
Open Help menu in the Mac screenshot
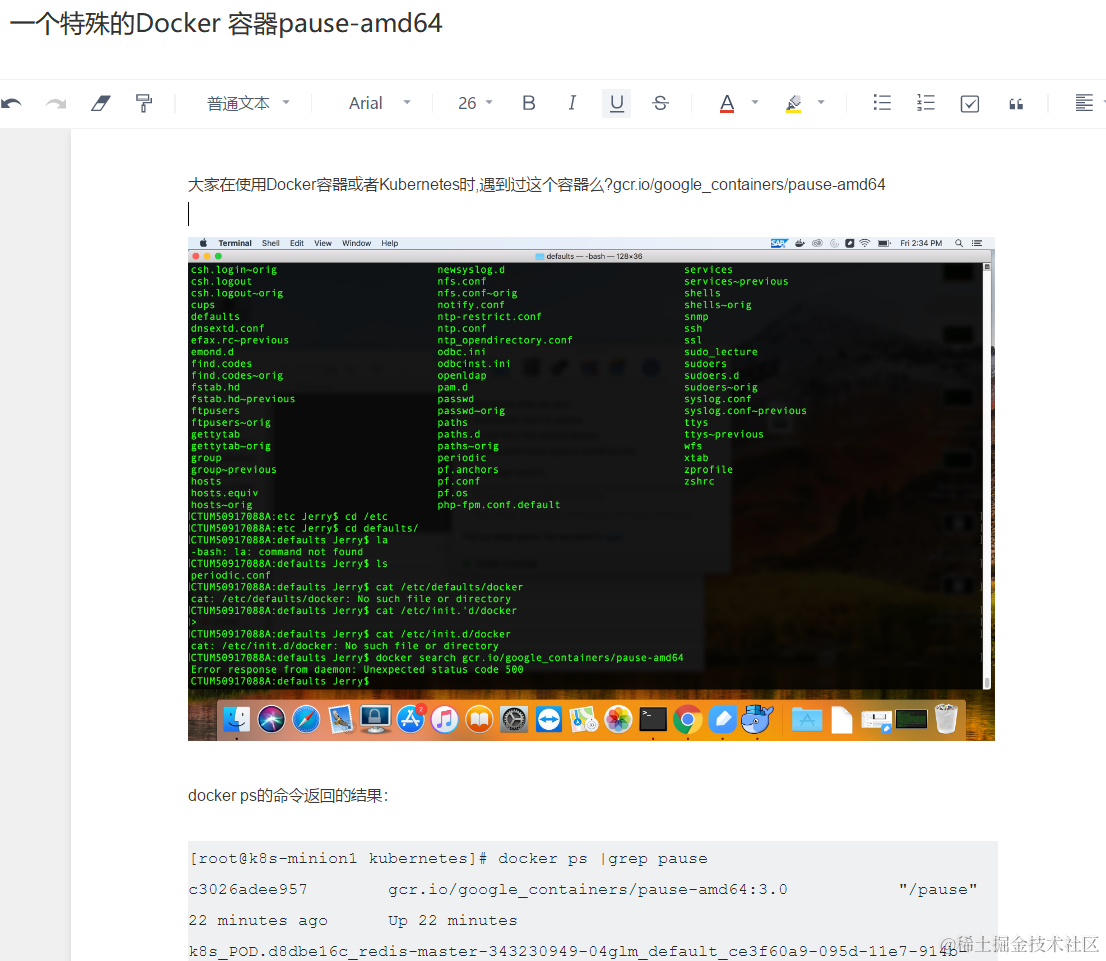(389, 243)
